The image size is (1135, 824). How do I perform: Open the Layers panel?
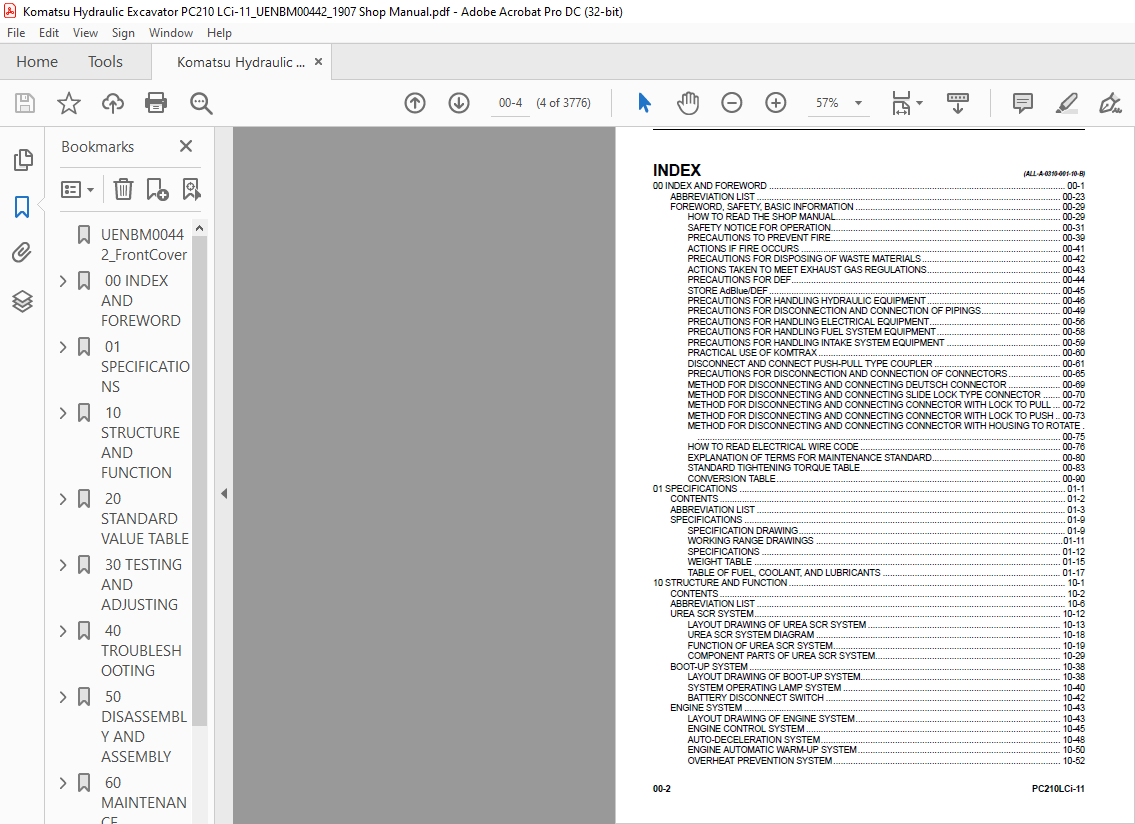22,300
